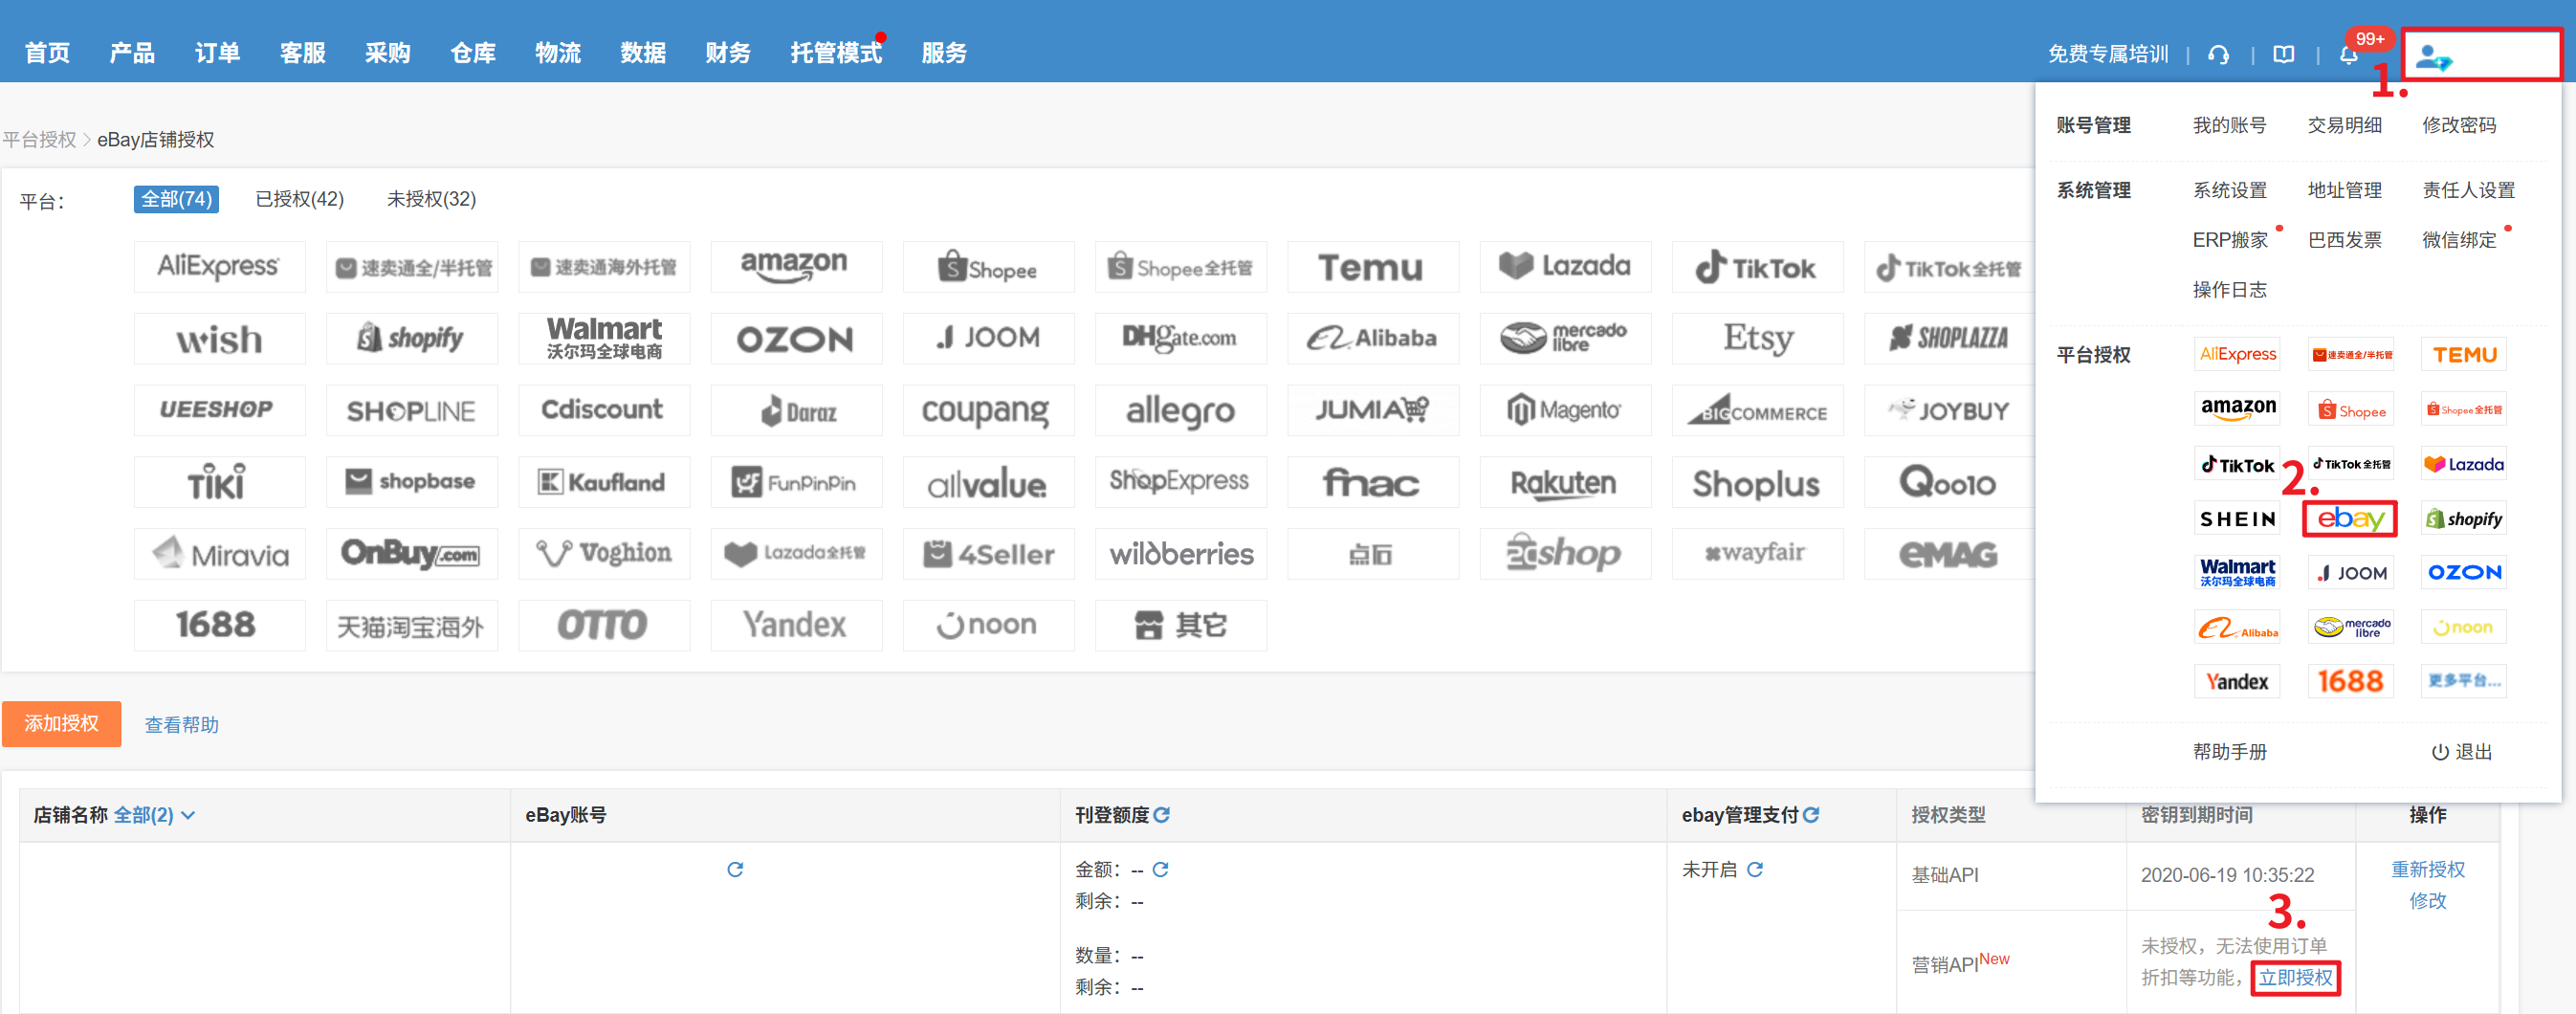Select the 全部(74) platform filter
Screen dimensions: 2576x1014
pyautogui.click(x=176, y=199)
